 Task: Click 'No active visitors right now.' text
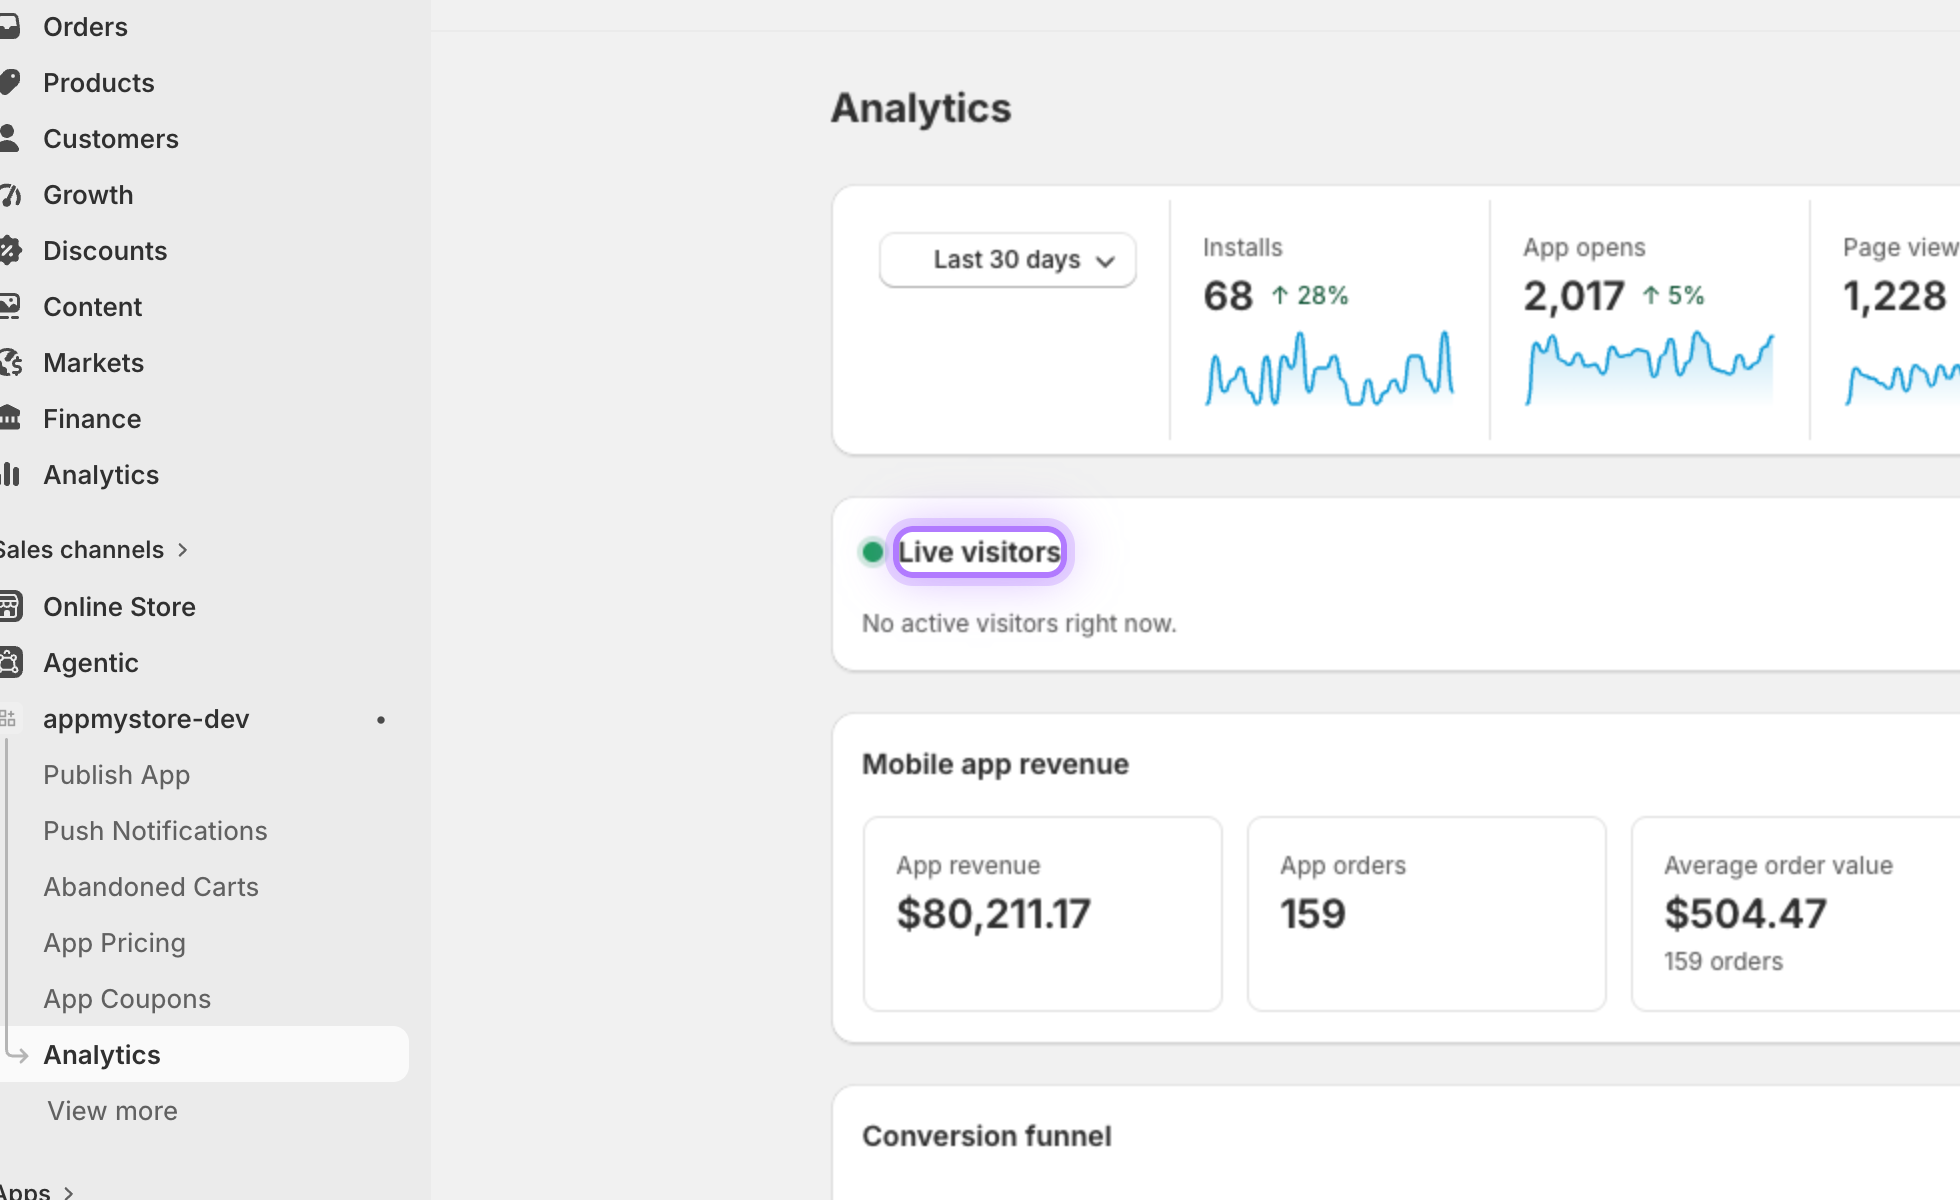tap(1019, 624)
